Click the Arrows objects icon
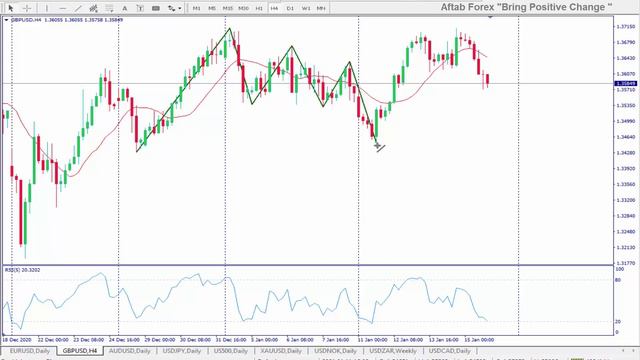The image size is (640, 360). coord(171,8)
